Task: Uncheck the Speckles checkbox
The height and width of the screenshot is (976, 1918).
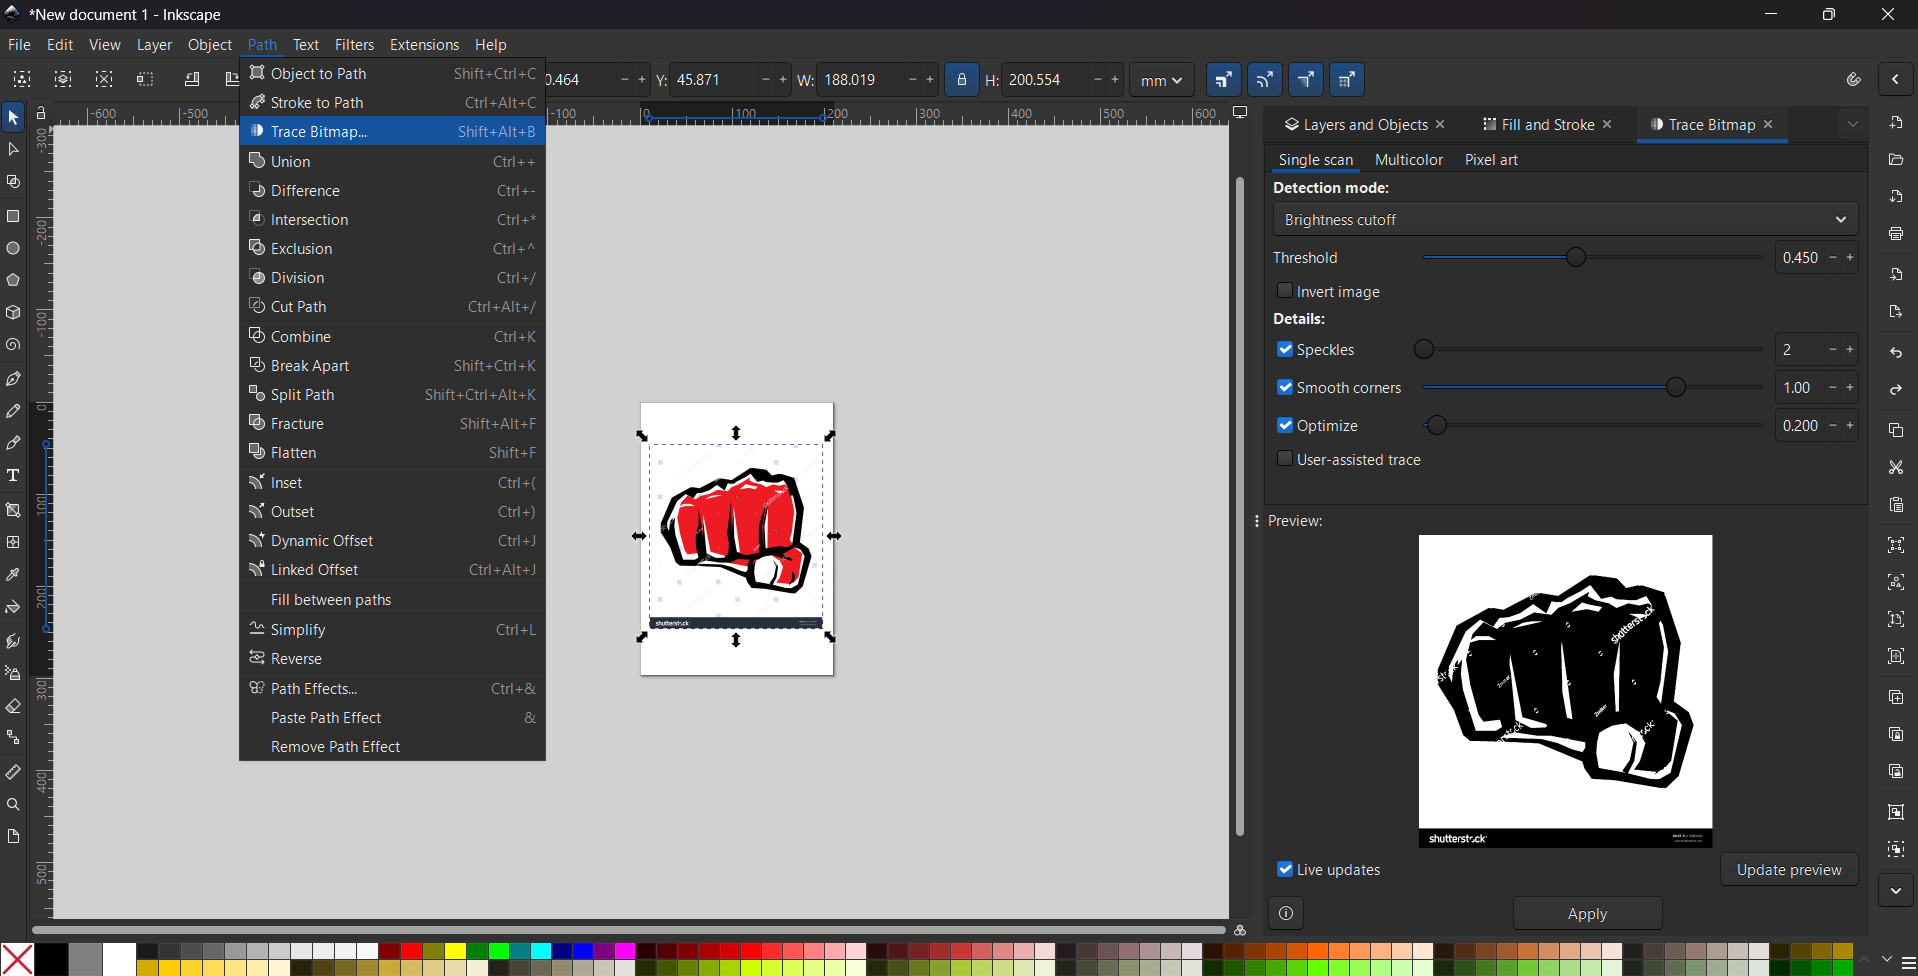Action: pos(1285,349)
